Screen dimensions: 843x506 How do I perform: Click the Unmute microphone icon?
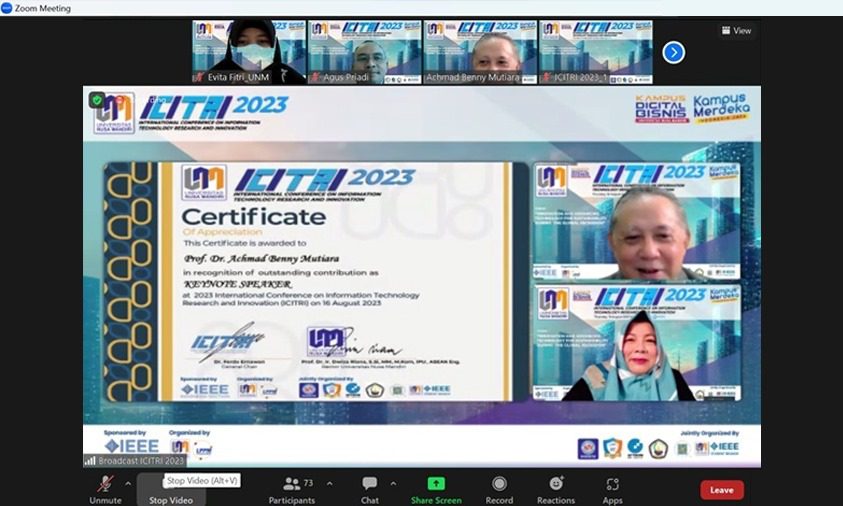[x=105, y=484]
